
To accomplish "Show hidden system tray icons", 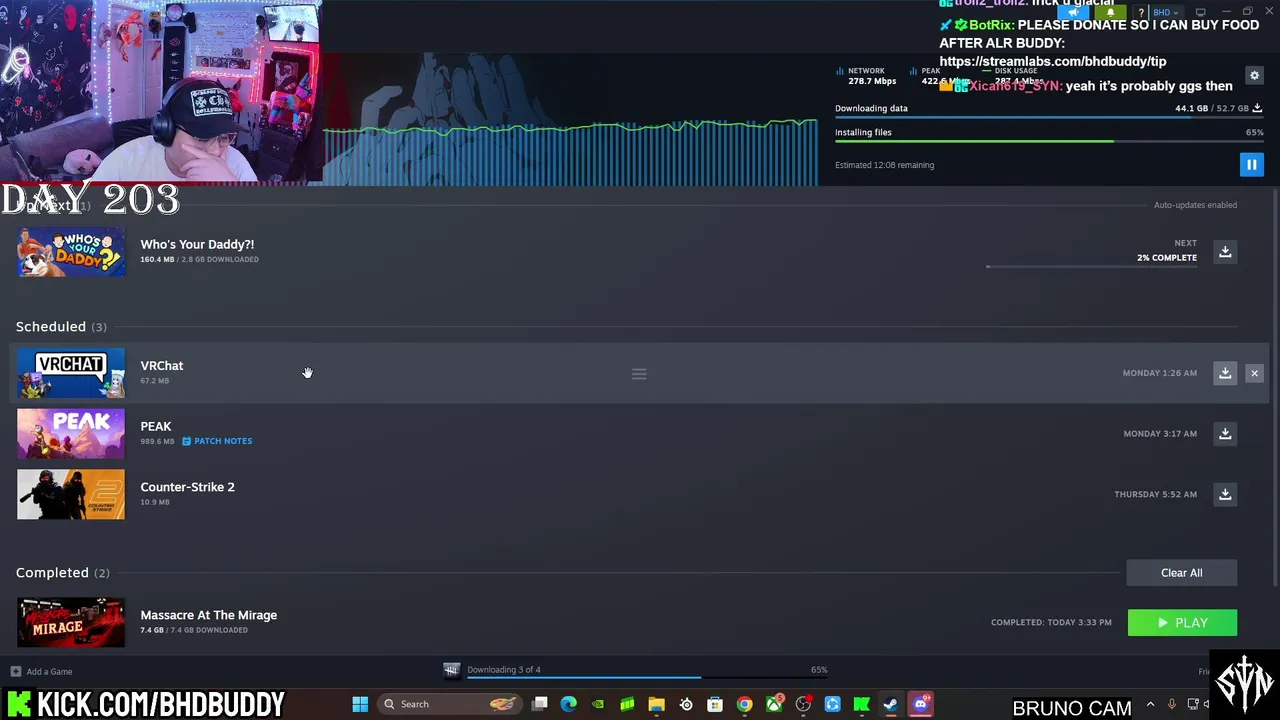I will point(1150,705).
